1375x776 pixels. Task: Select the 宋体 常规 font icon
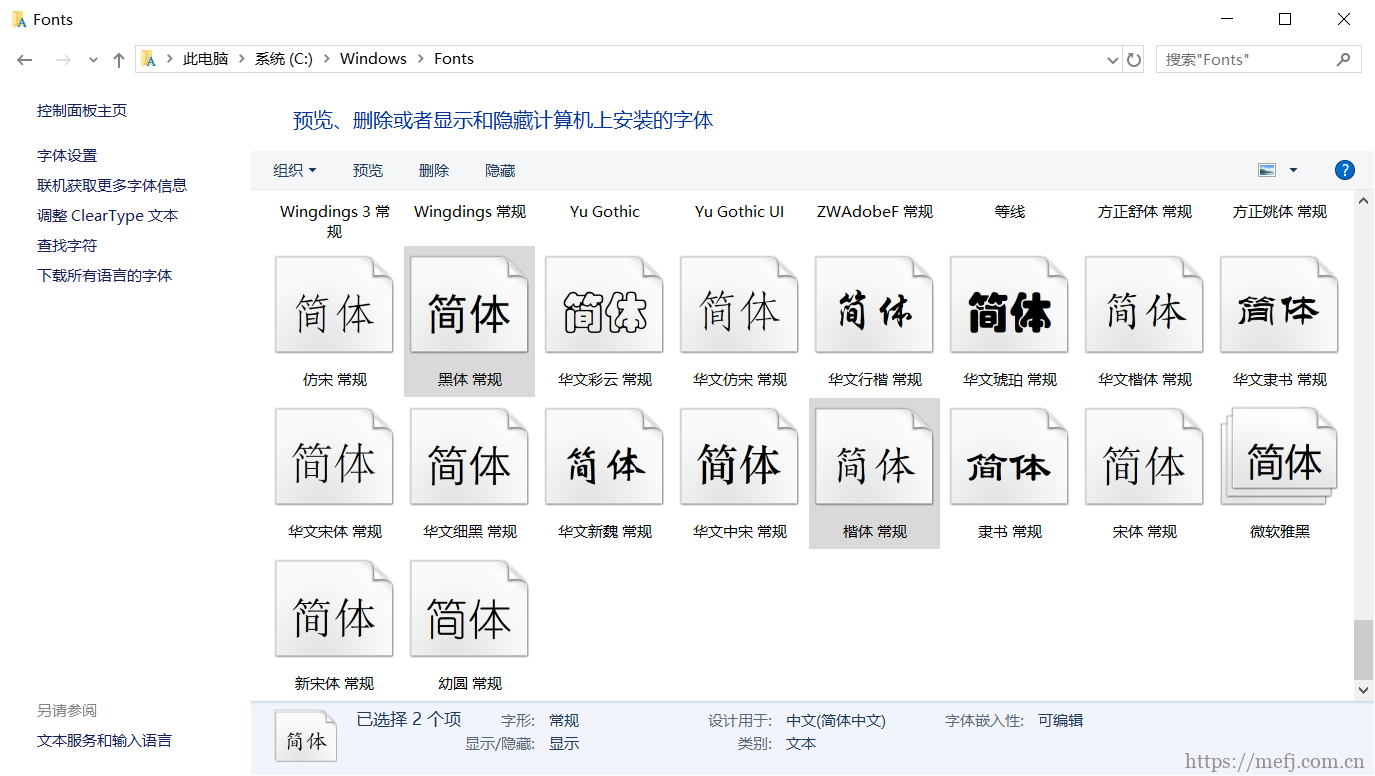(1144, 457)
